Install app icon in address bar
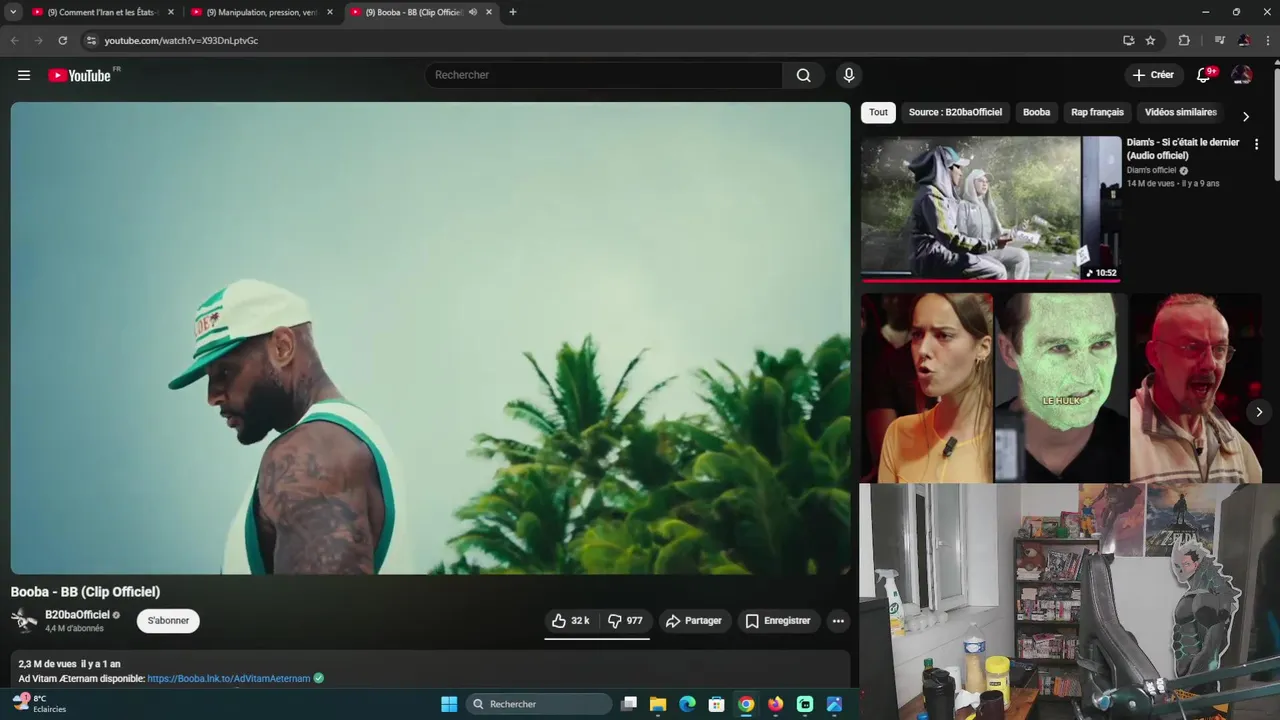The height and width of the screenshot is (720, 1280). coord(1128,41)
